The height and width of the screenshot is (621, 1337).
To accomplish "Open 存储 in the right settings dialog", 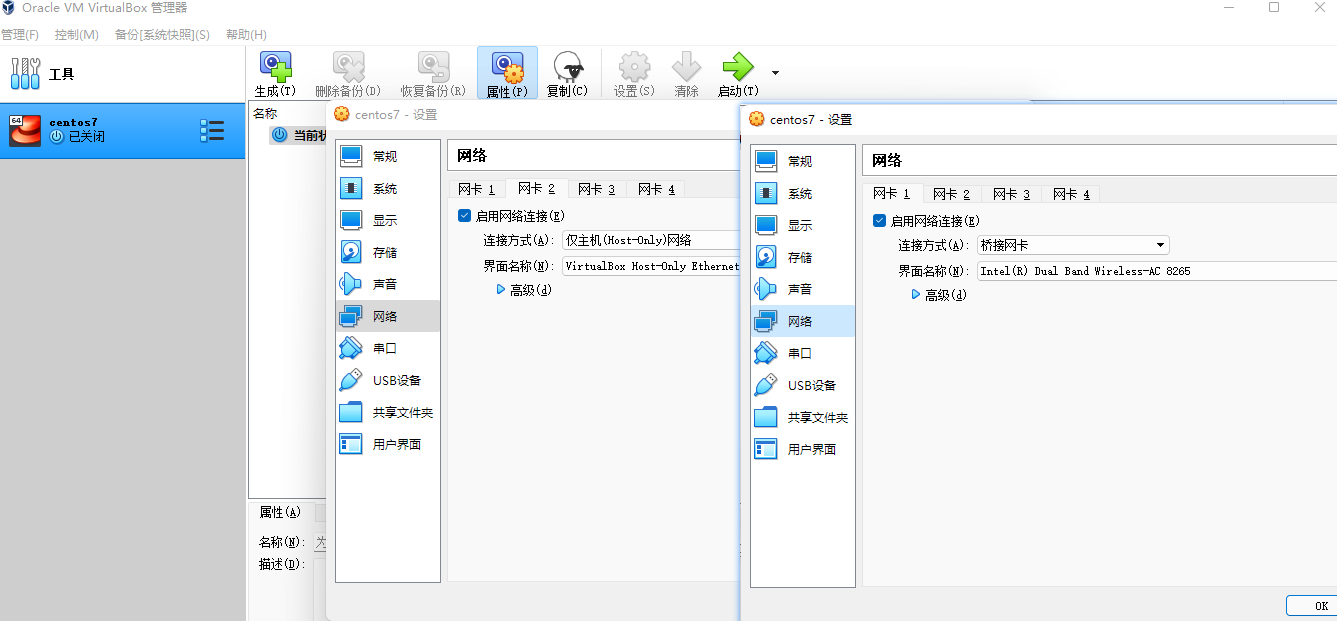I will point(803,257).
